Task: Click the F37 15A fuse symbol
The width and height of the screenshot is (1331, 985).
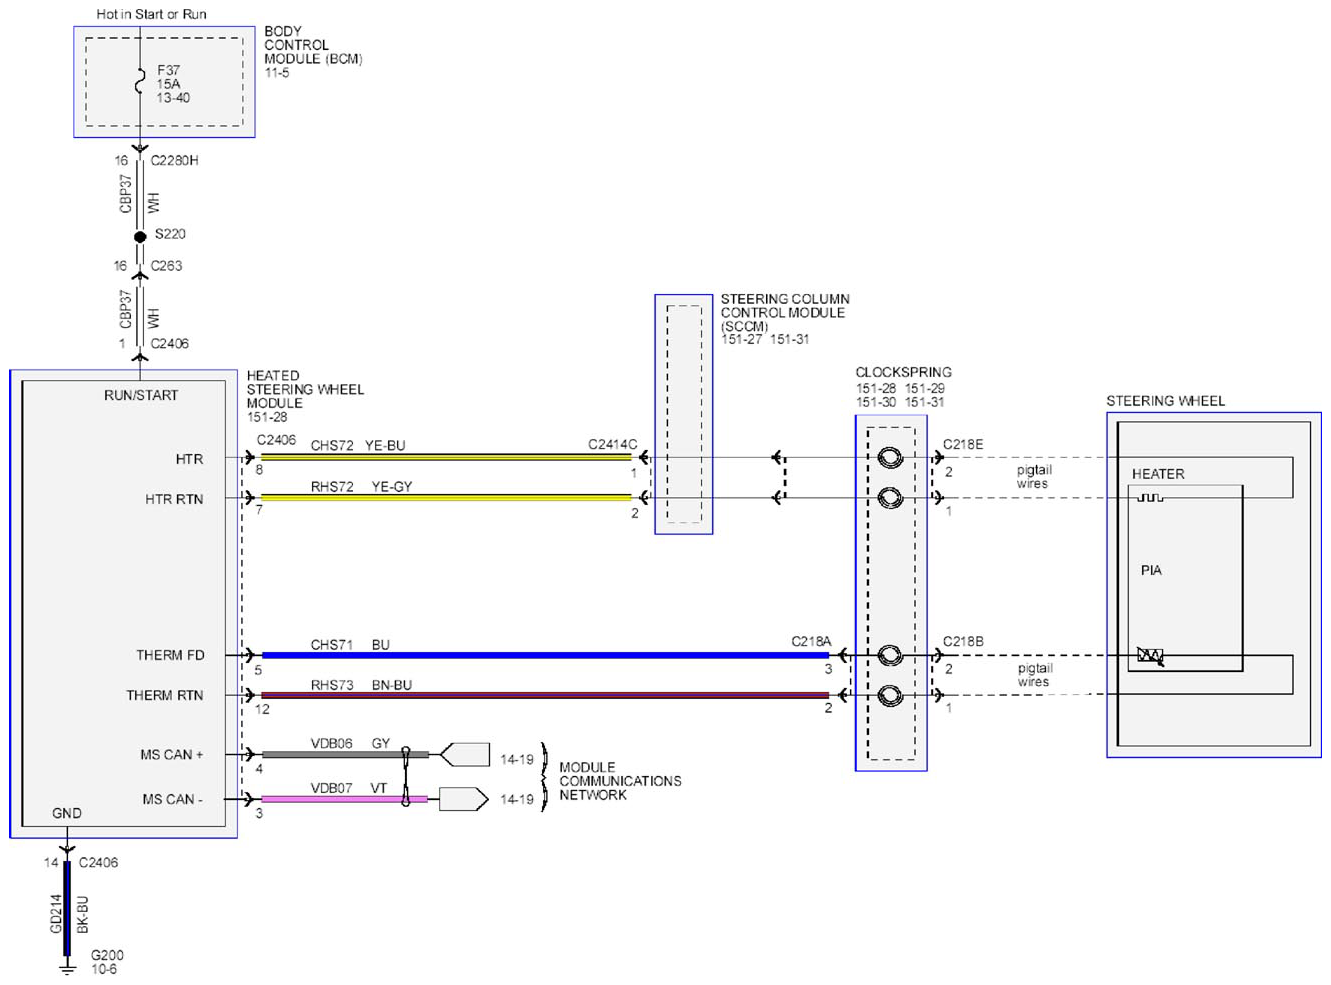Action: (x=140, y=81)
